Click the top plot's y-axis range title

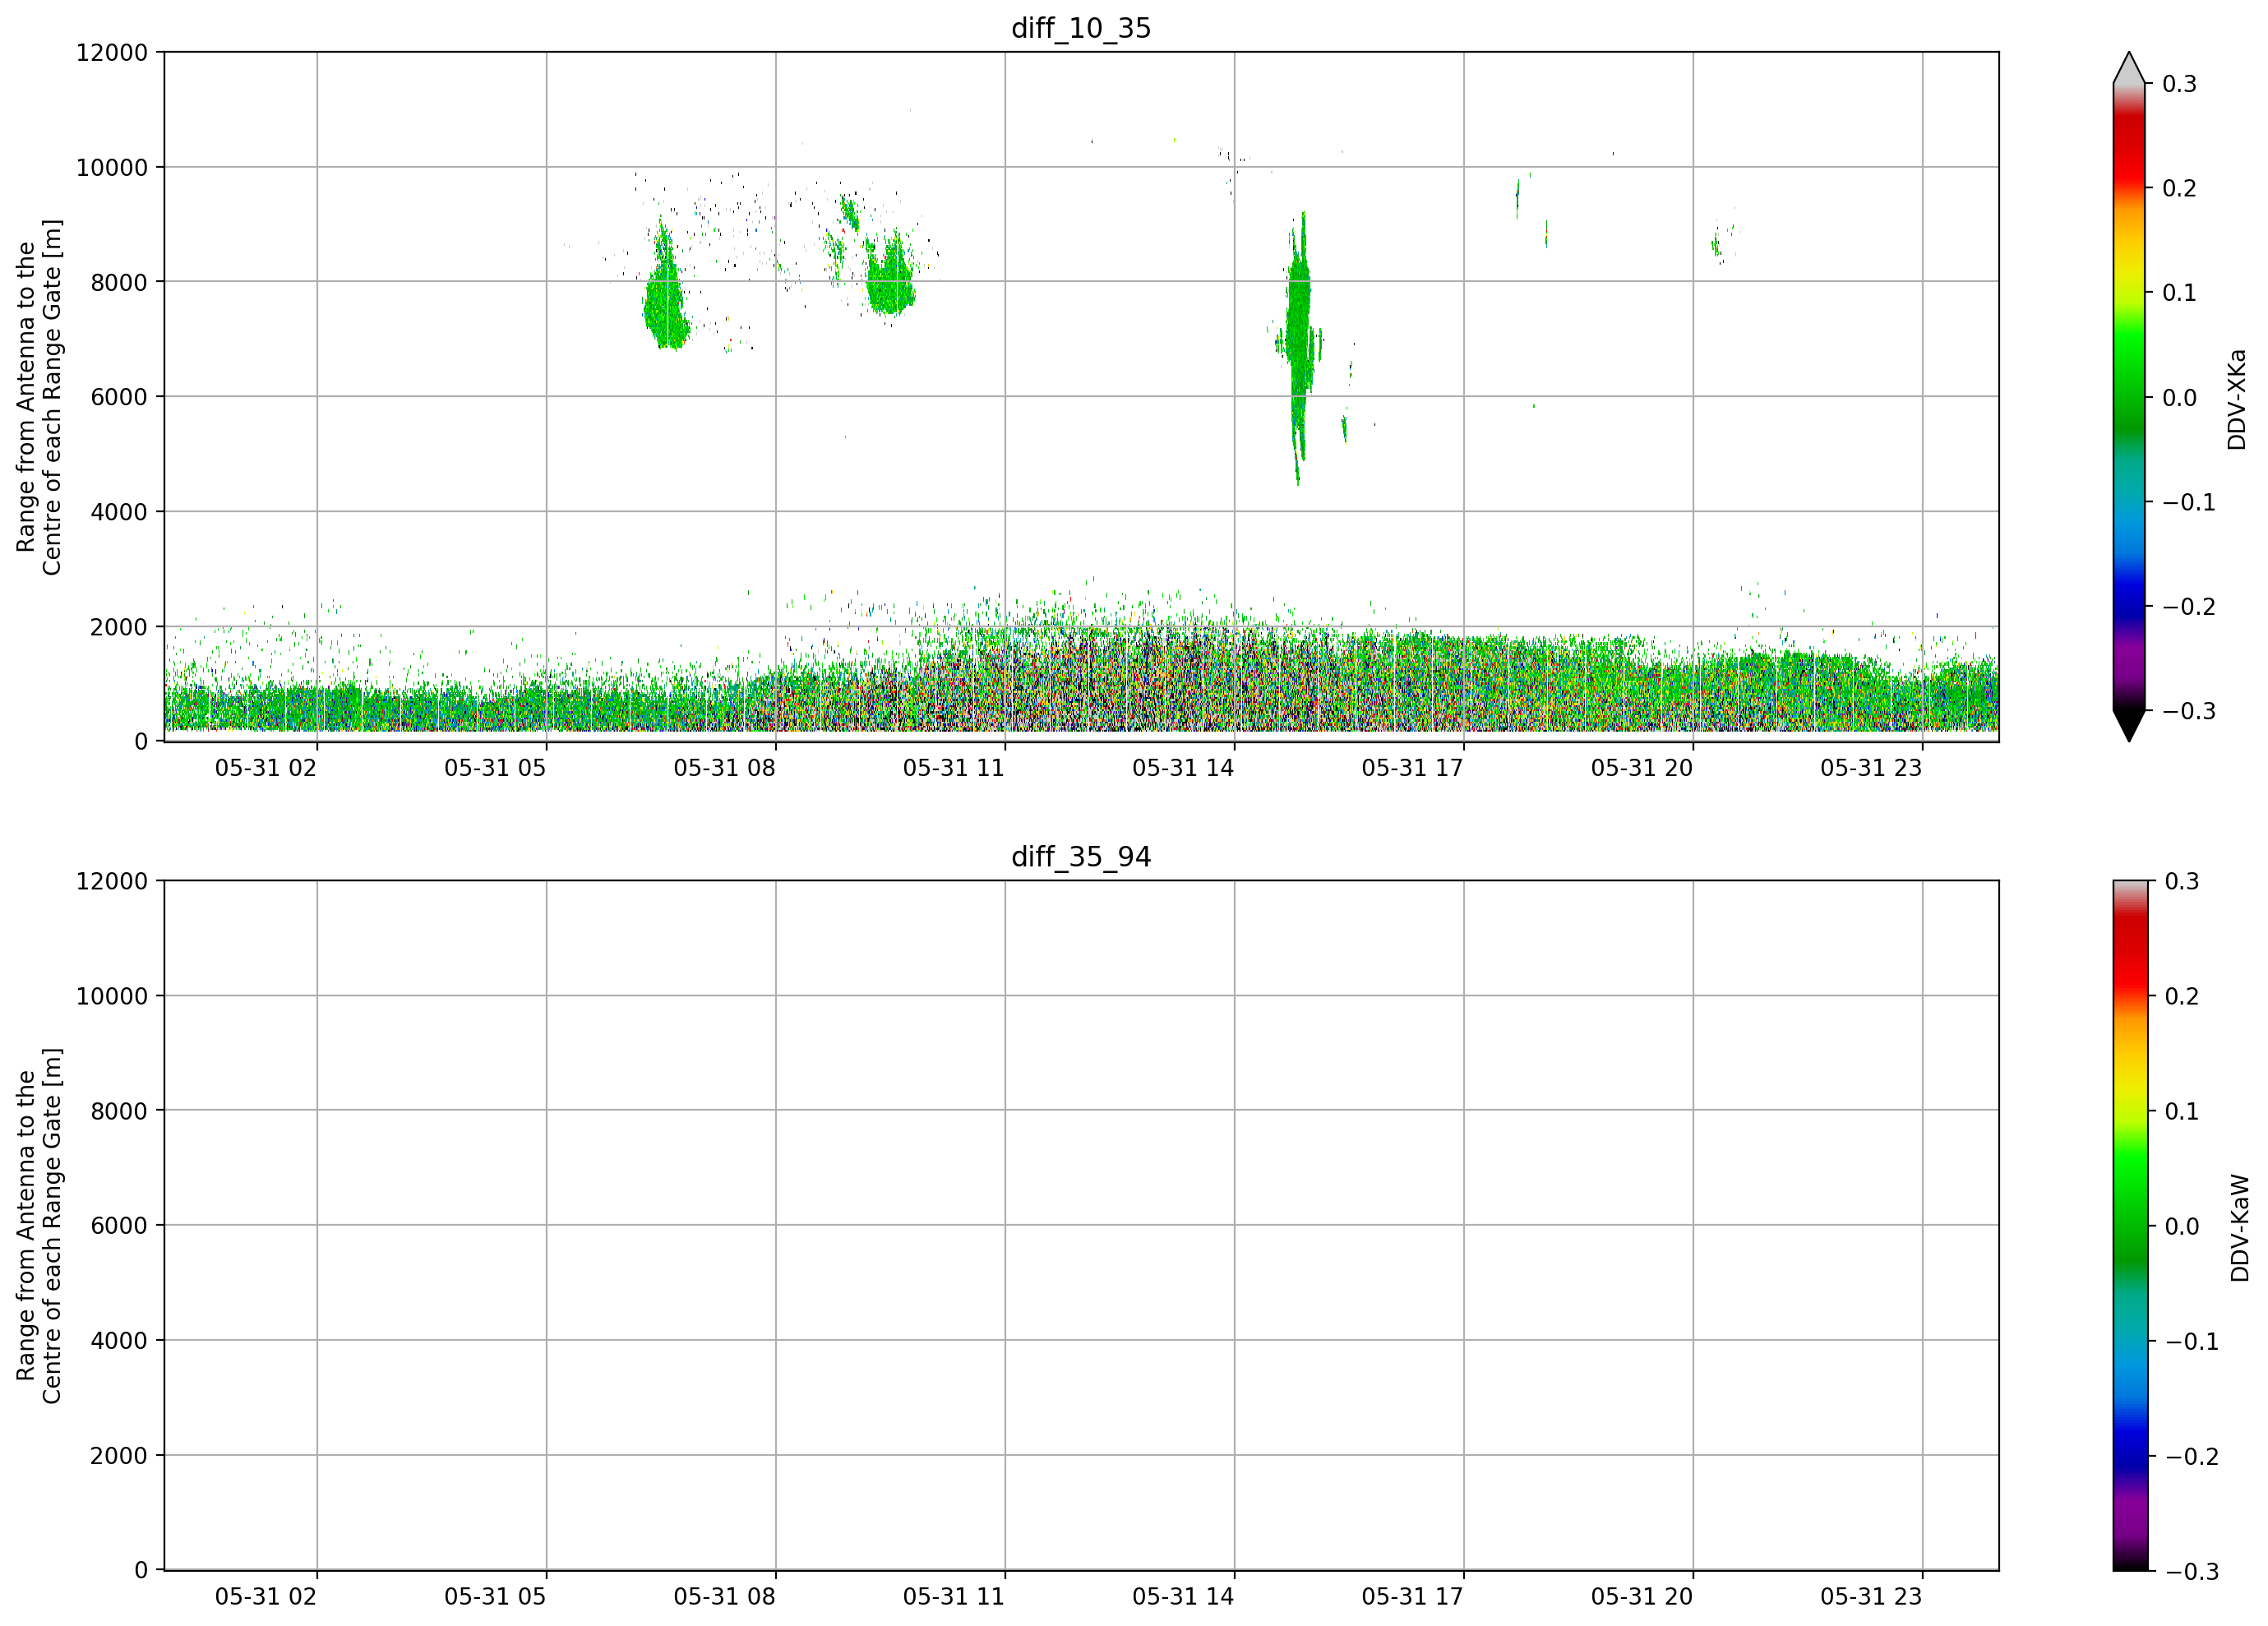39,397
